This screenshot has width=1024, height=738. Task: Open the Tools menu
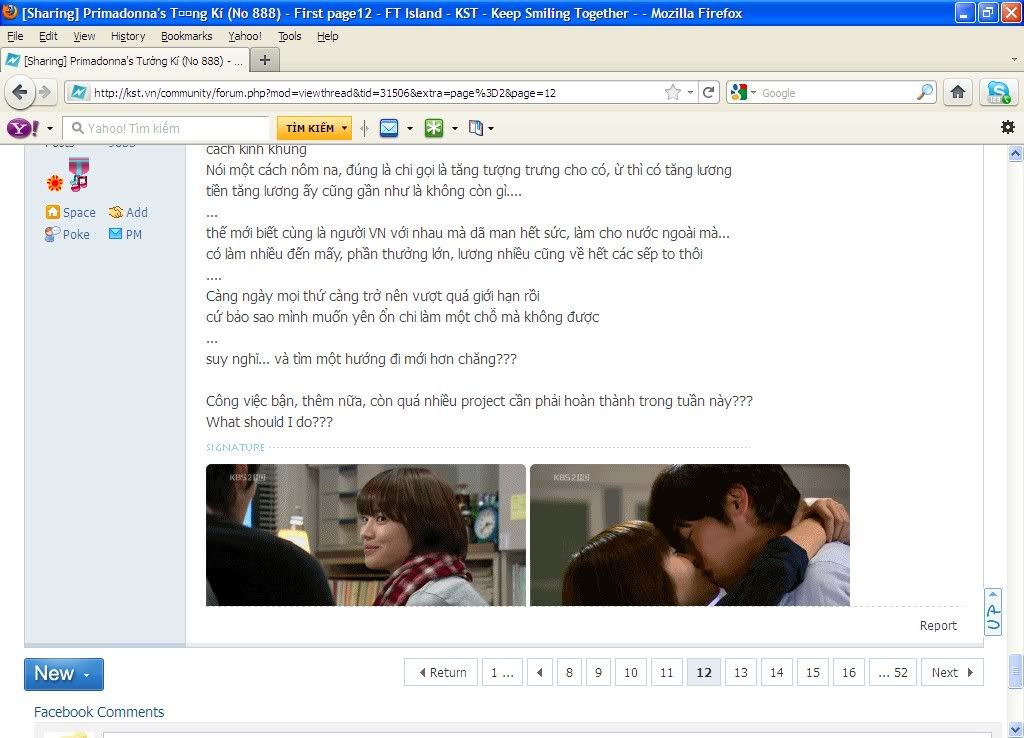coord(289,36)
